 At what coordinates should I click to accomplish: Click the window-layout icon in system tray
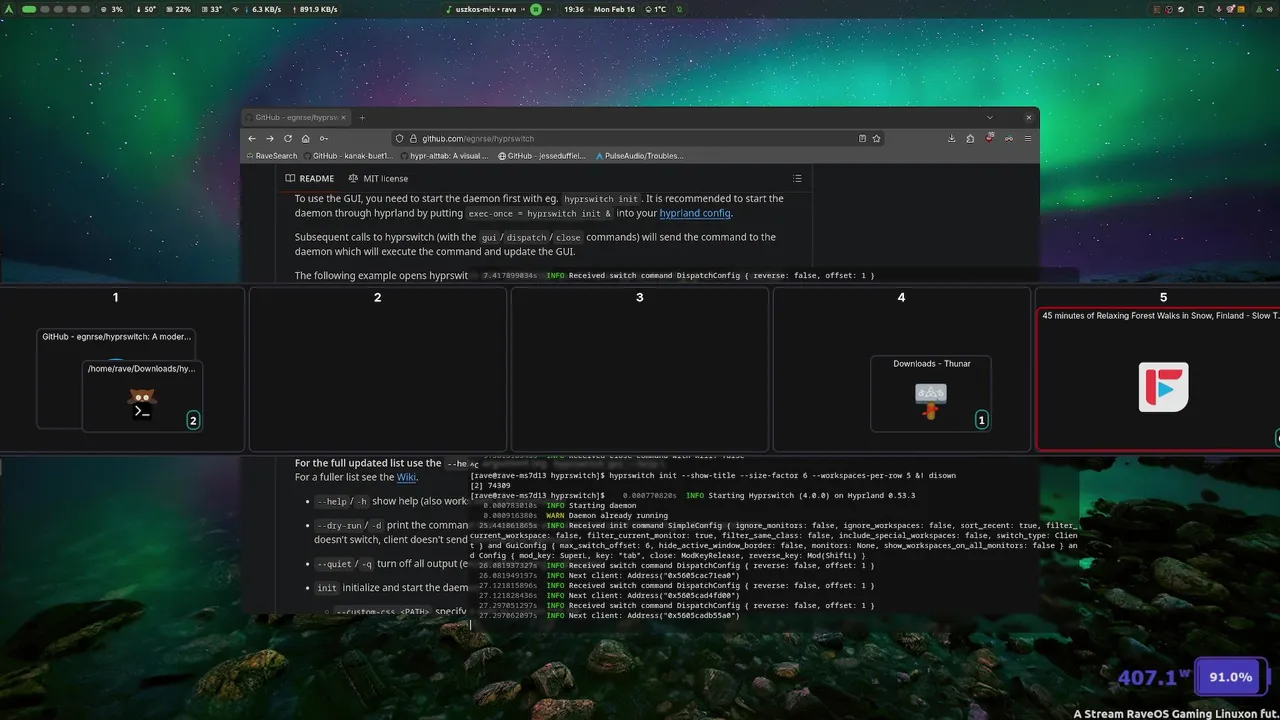[x=1201, y=9]
